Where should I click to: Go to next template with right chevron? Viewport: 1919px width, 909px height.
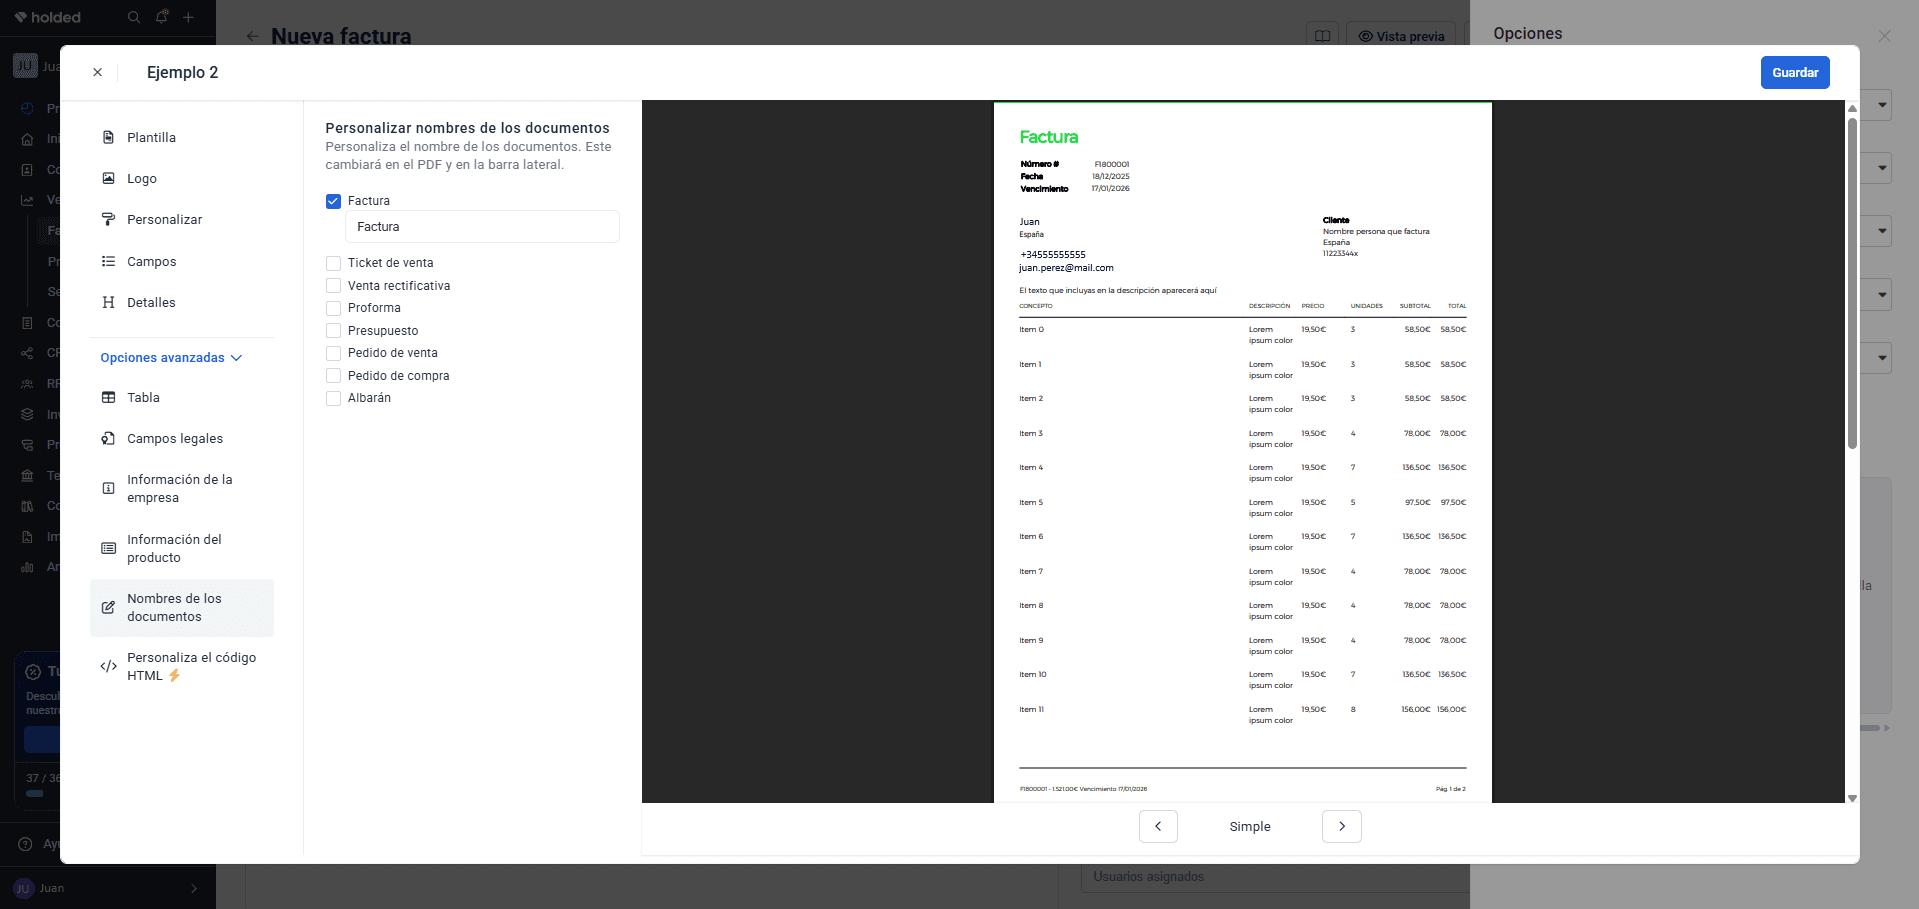click(1342, 826)
